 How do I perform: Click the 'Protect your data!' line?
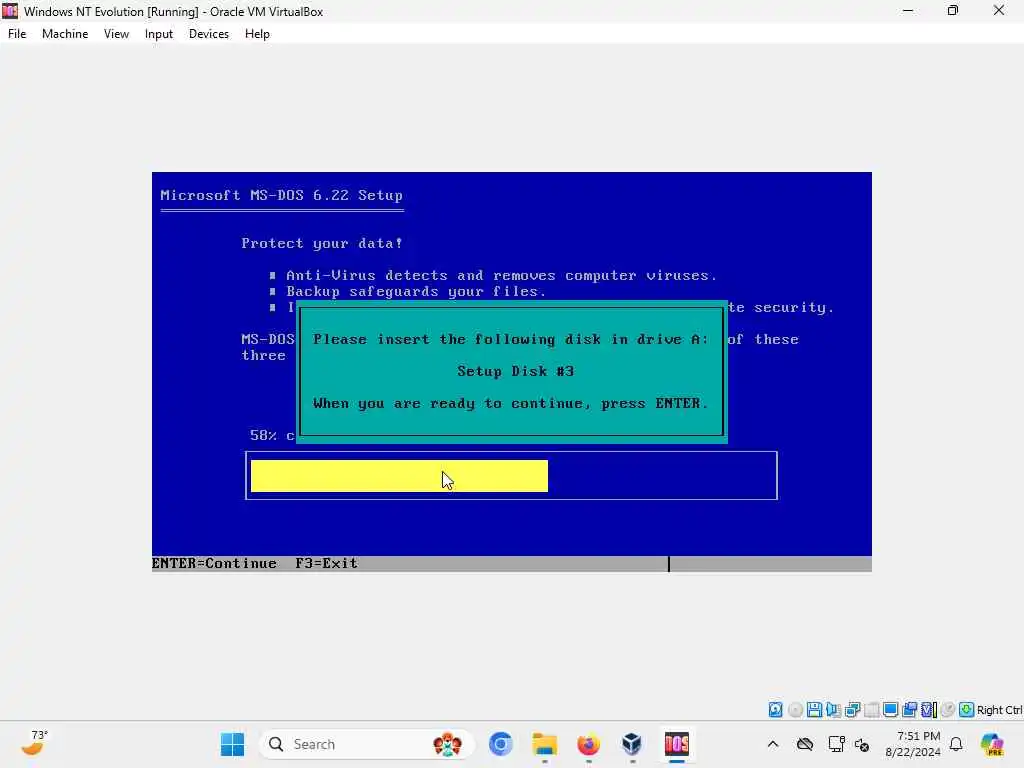click(x=322, y=244)
